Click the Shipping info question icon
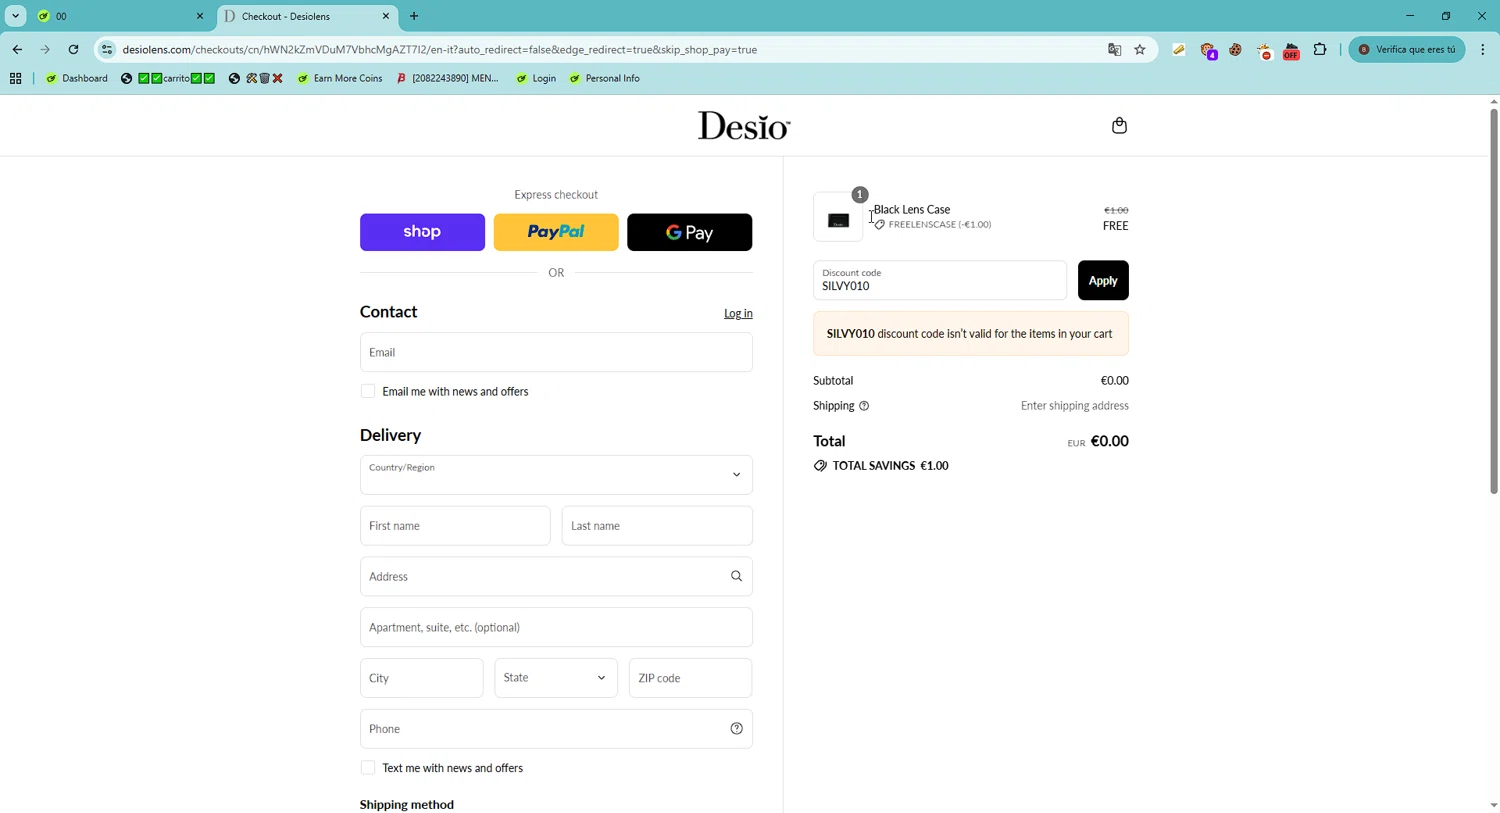The image size is (1500, 813). point(864,406)
